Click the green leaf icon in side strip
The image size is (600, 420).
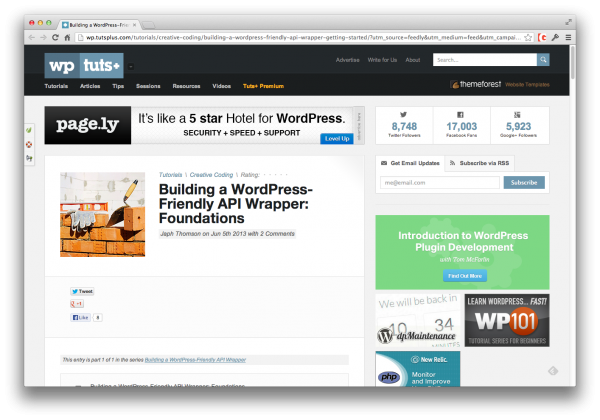(x=29, y=130)
